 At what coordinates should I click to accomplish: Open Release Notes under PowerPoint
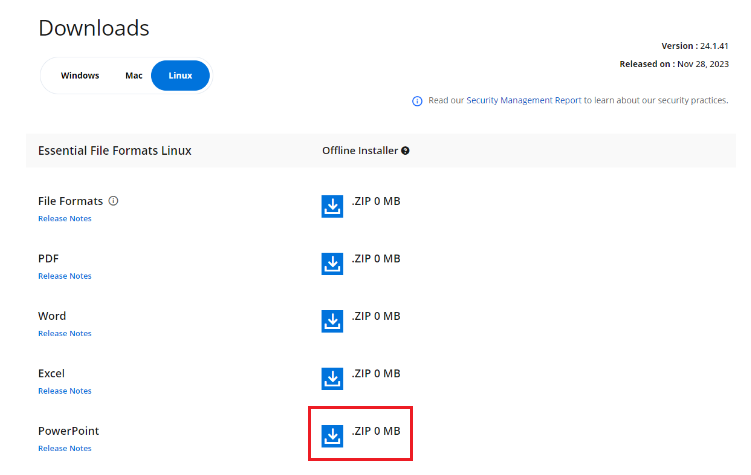point(65,448)
